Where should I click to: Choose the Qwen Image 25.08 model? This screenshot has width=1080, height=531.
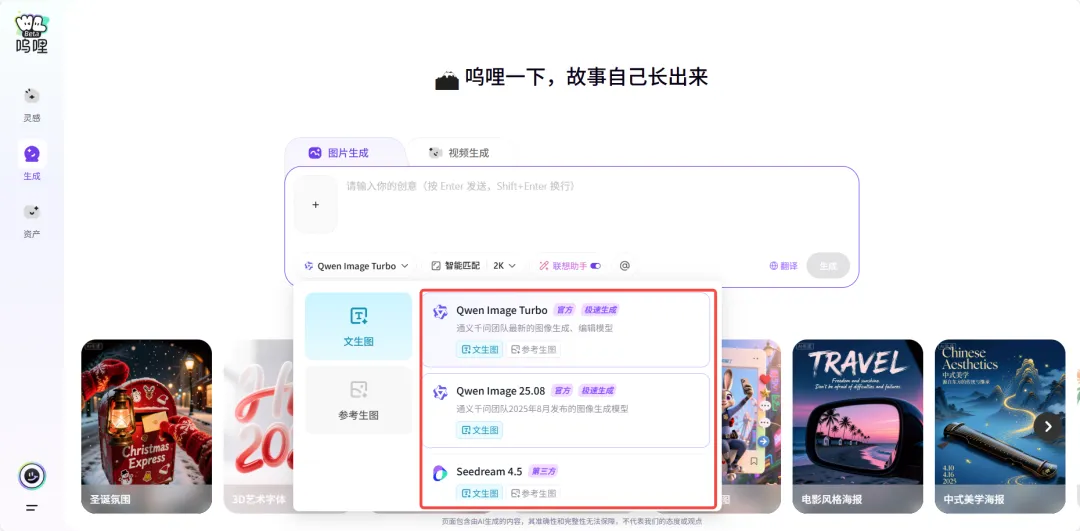pos(565,410)
